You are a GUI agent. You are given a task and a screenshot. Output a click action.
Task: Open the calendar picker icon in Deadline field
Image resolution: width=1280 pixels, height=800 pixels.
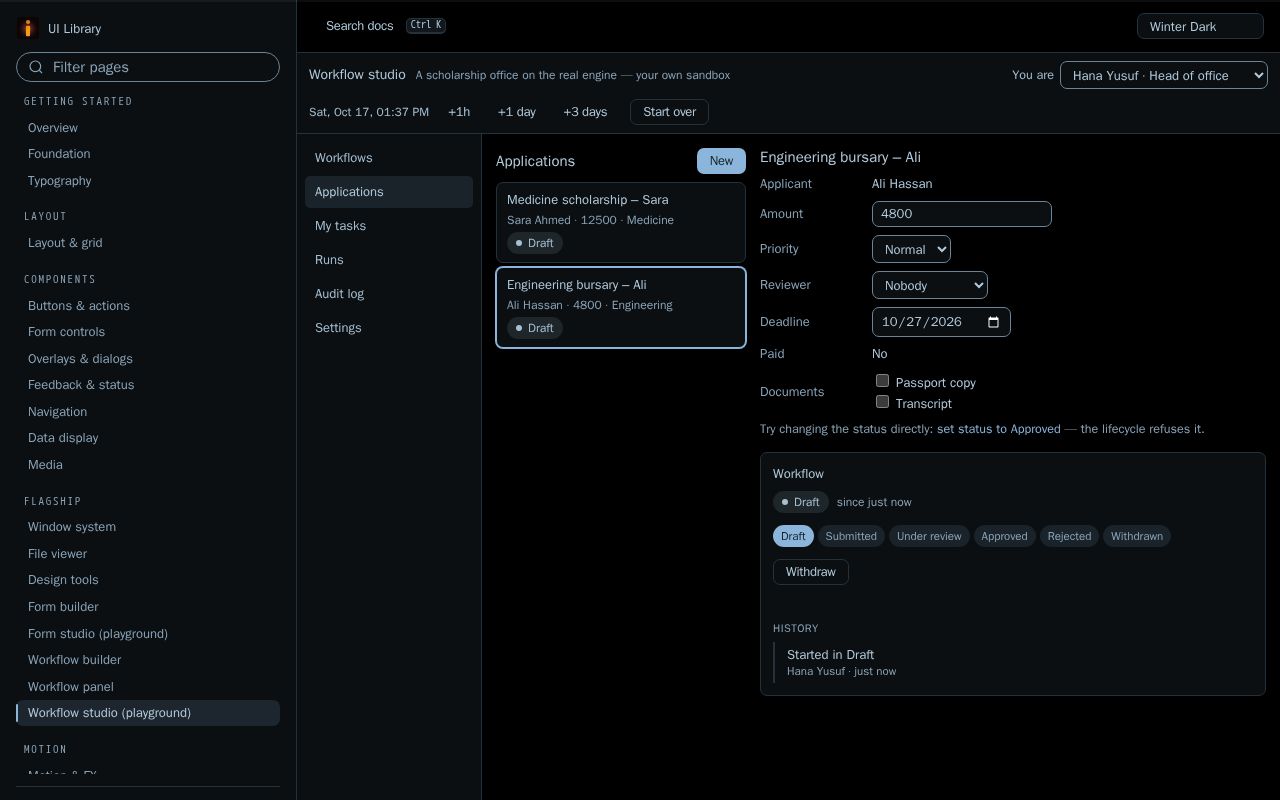pos(993,322)
